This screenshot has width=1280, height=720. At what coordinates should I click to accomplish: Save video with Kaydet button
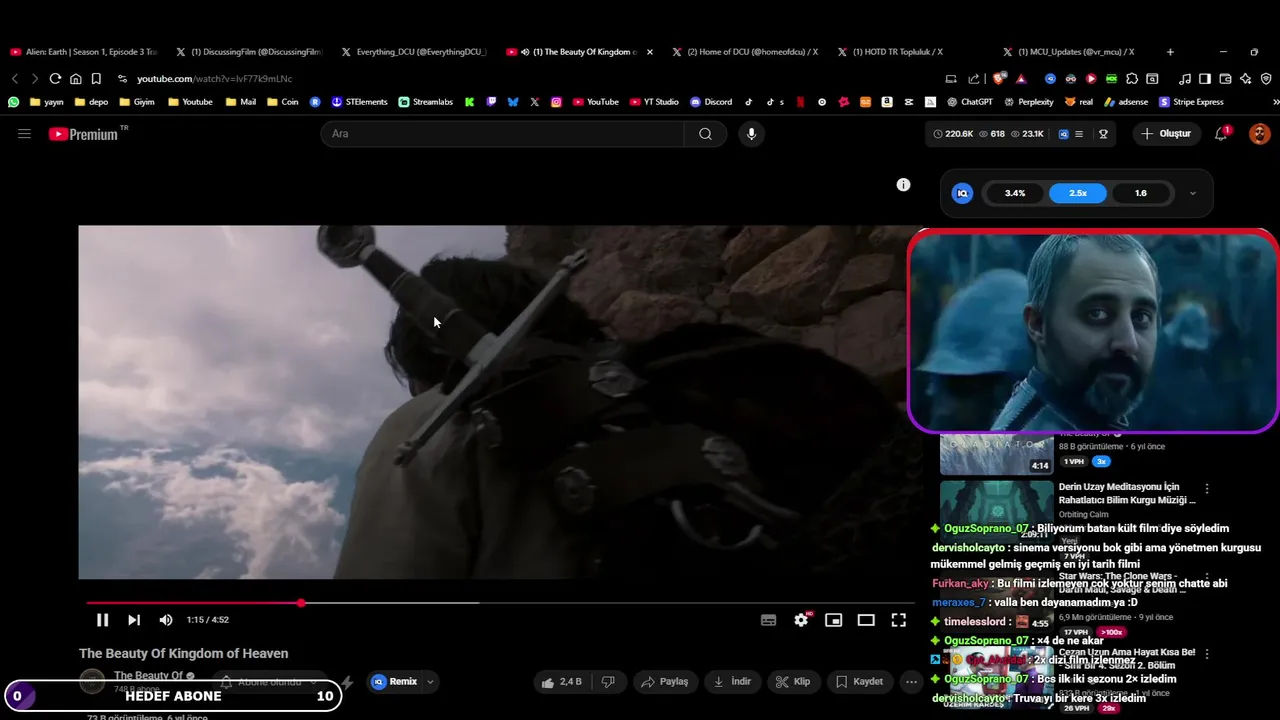tap(859, 682)
